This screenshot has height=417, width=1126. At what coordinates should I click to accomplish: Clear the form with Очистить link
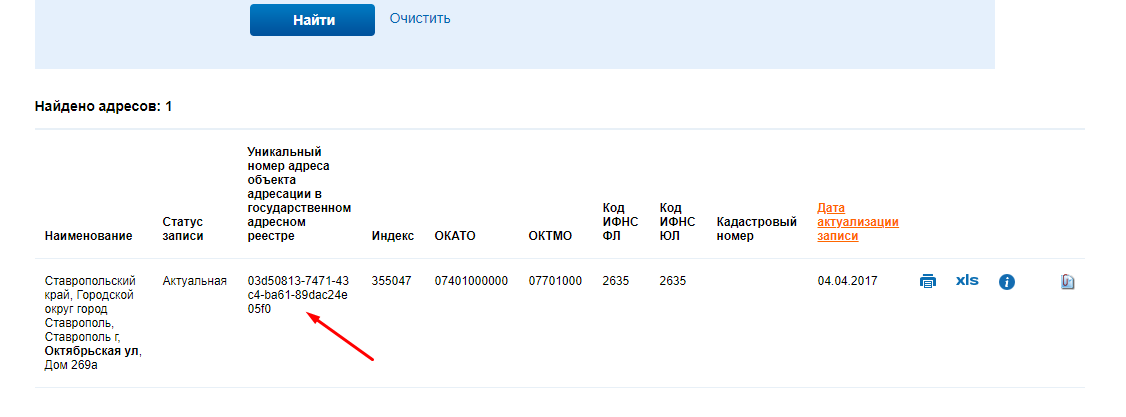(420, 18)
